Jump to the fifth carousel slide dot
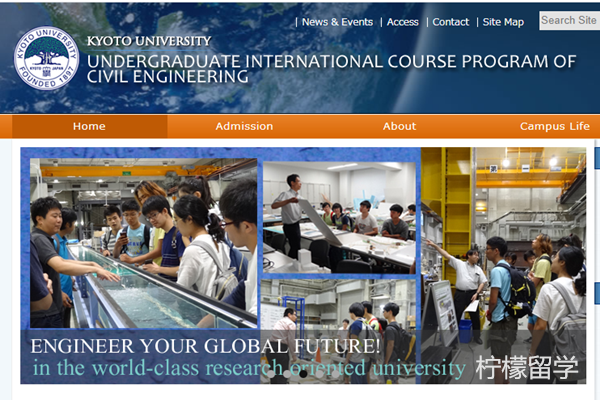The width and height of the screenshot is (600, 400). pyautogui.click(x=336, y=374)
